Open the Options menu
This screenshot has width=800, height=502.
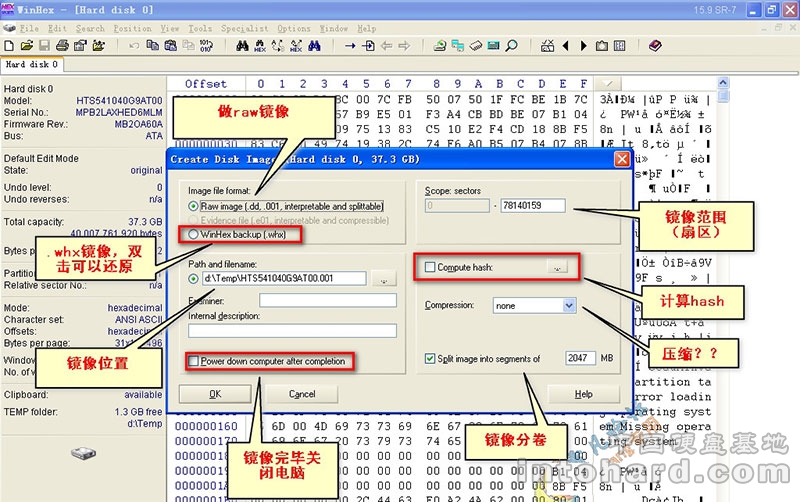pyautogui.click(x=293, y=29)
